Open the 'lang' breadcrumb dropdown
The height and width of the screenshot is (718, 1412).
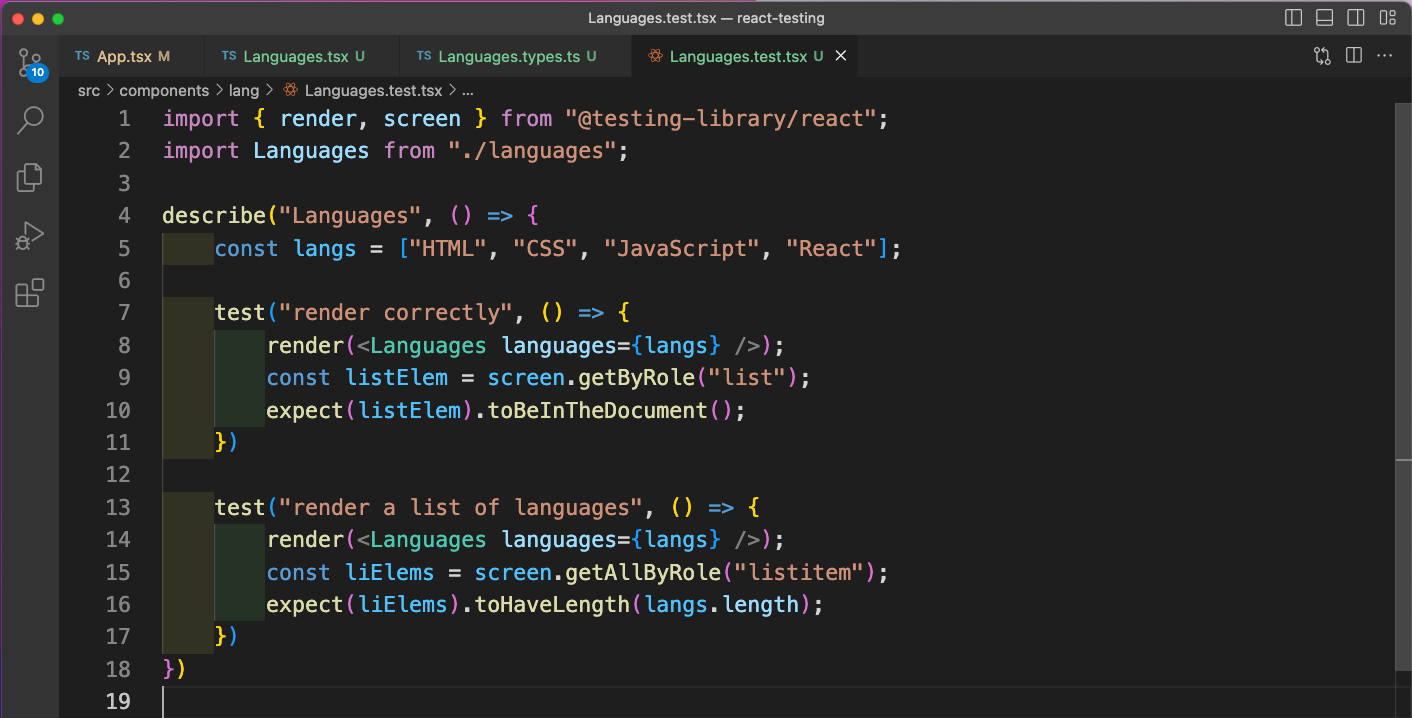[244, 90]
